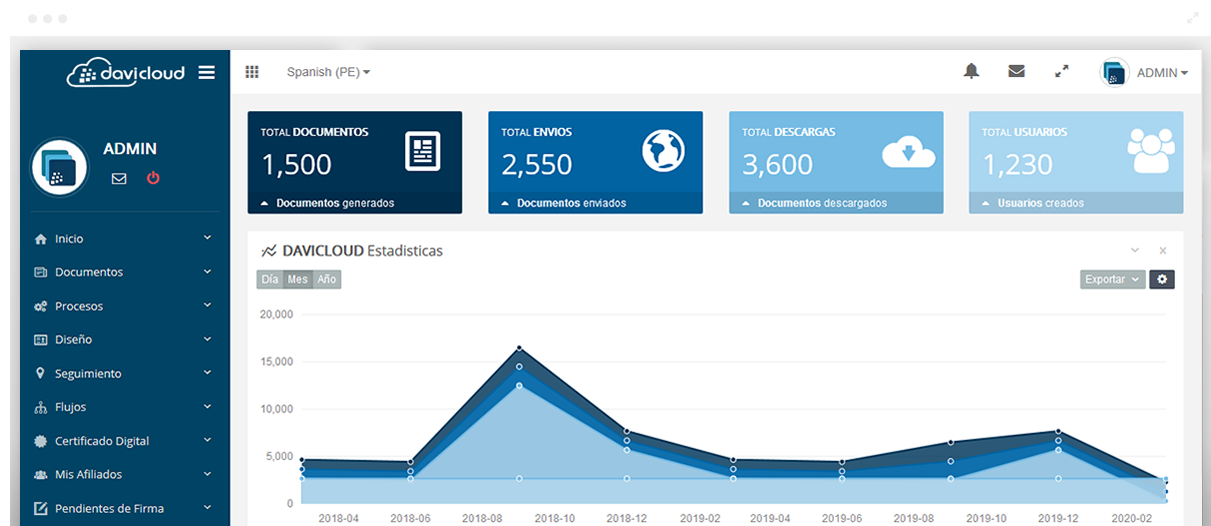Open chart settings gear icon
1211x526 pixels.
1161,280
